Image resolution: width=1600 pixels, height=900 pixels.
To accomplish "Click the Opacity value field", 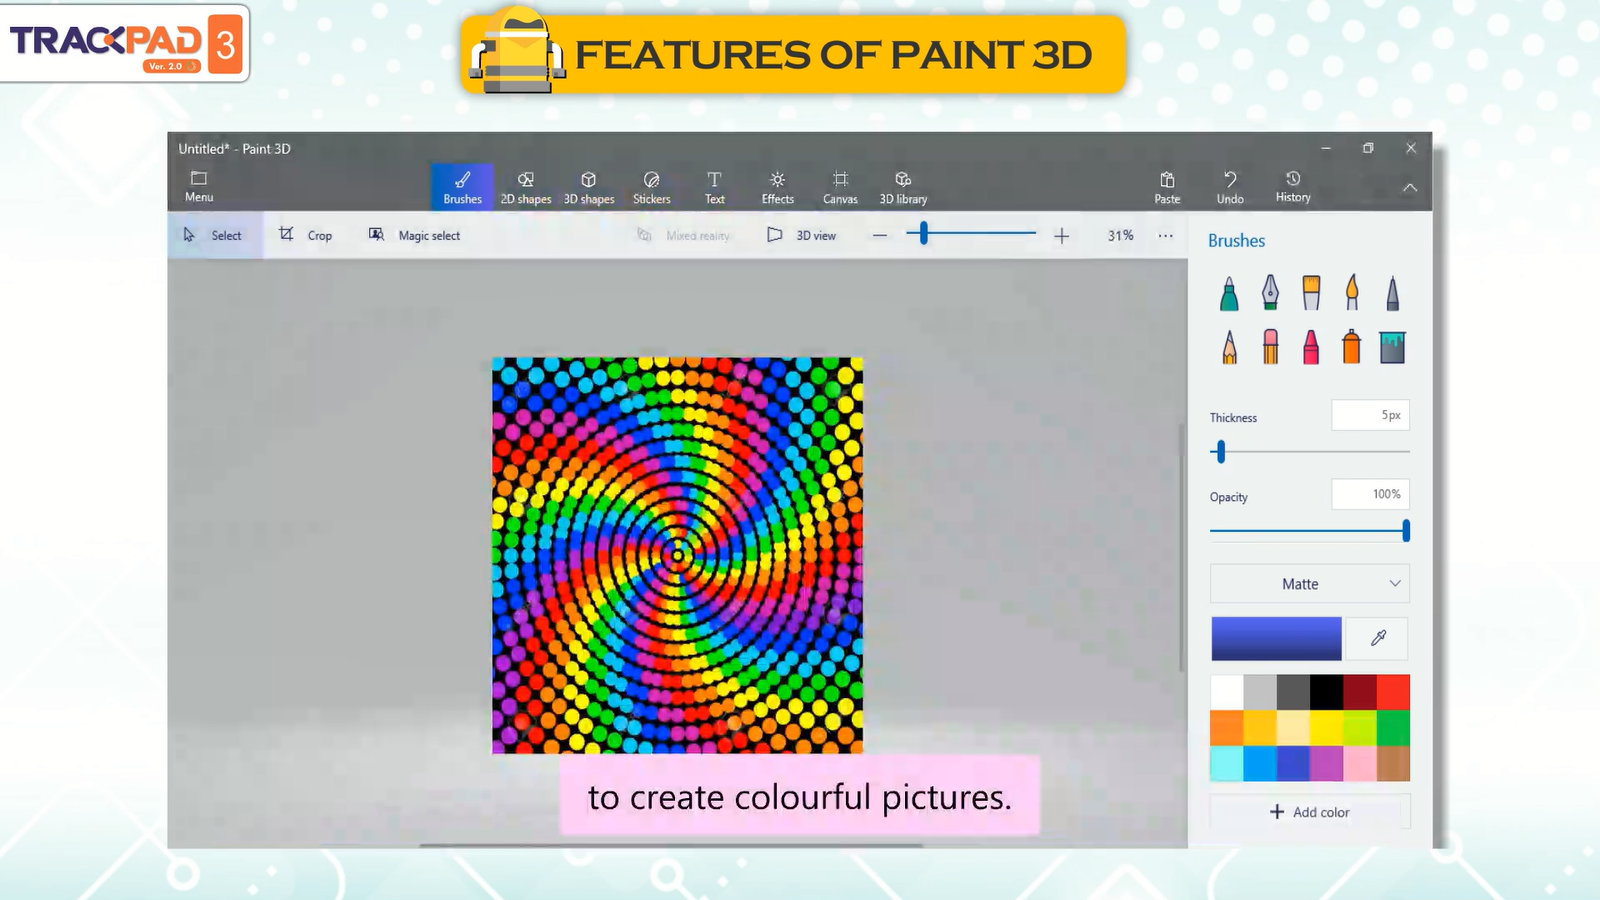I will [1370, 494].
